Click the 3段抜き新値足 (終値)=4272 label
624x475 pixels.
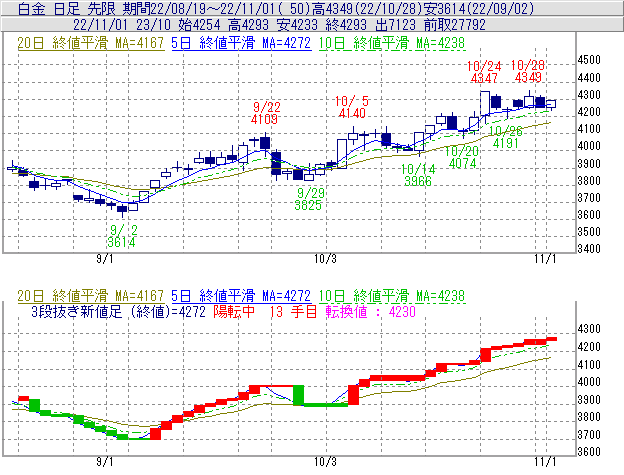118,311
